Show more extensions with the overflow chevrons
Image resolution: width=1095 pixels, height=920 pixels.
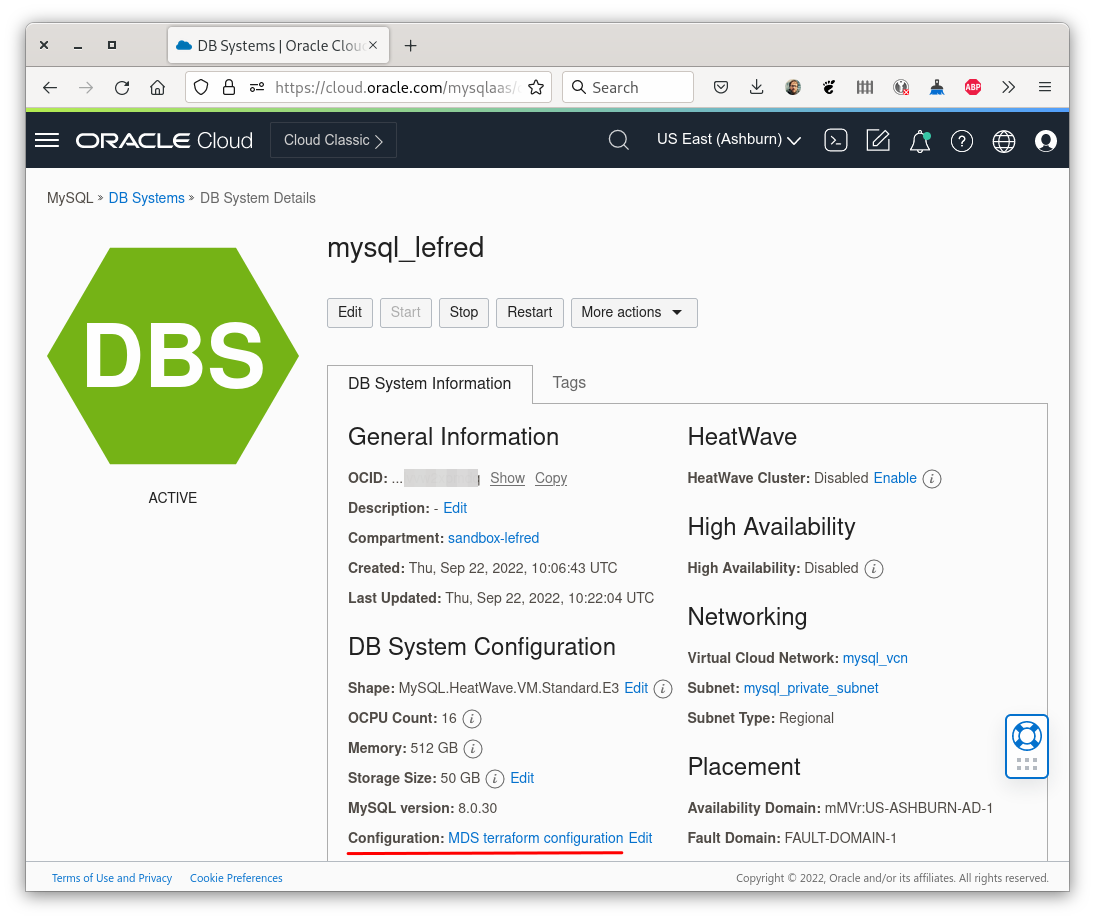[1008, 87]
